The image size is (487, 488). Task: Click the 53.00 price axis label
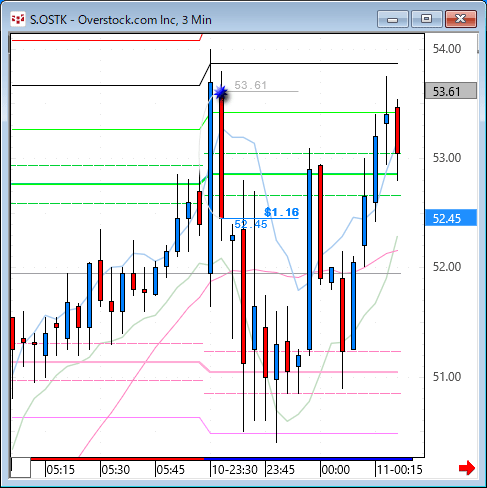pos(447,158)
